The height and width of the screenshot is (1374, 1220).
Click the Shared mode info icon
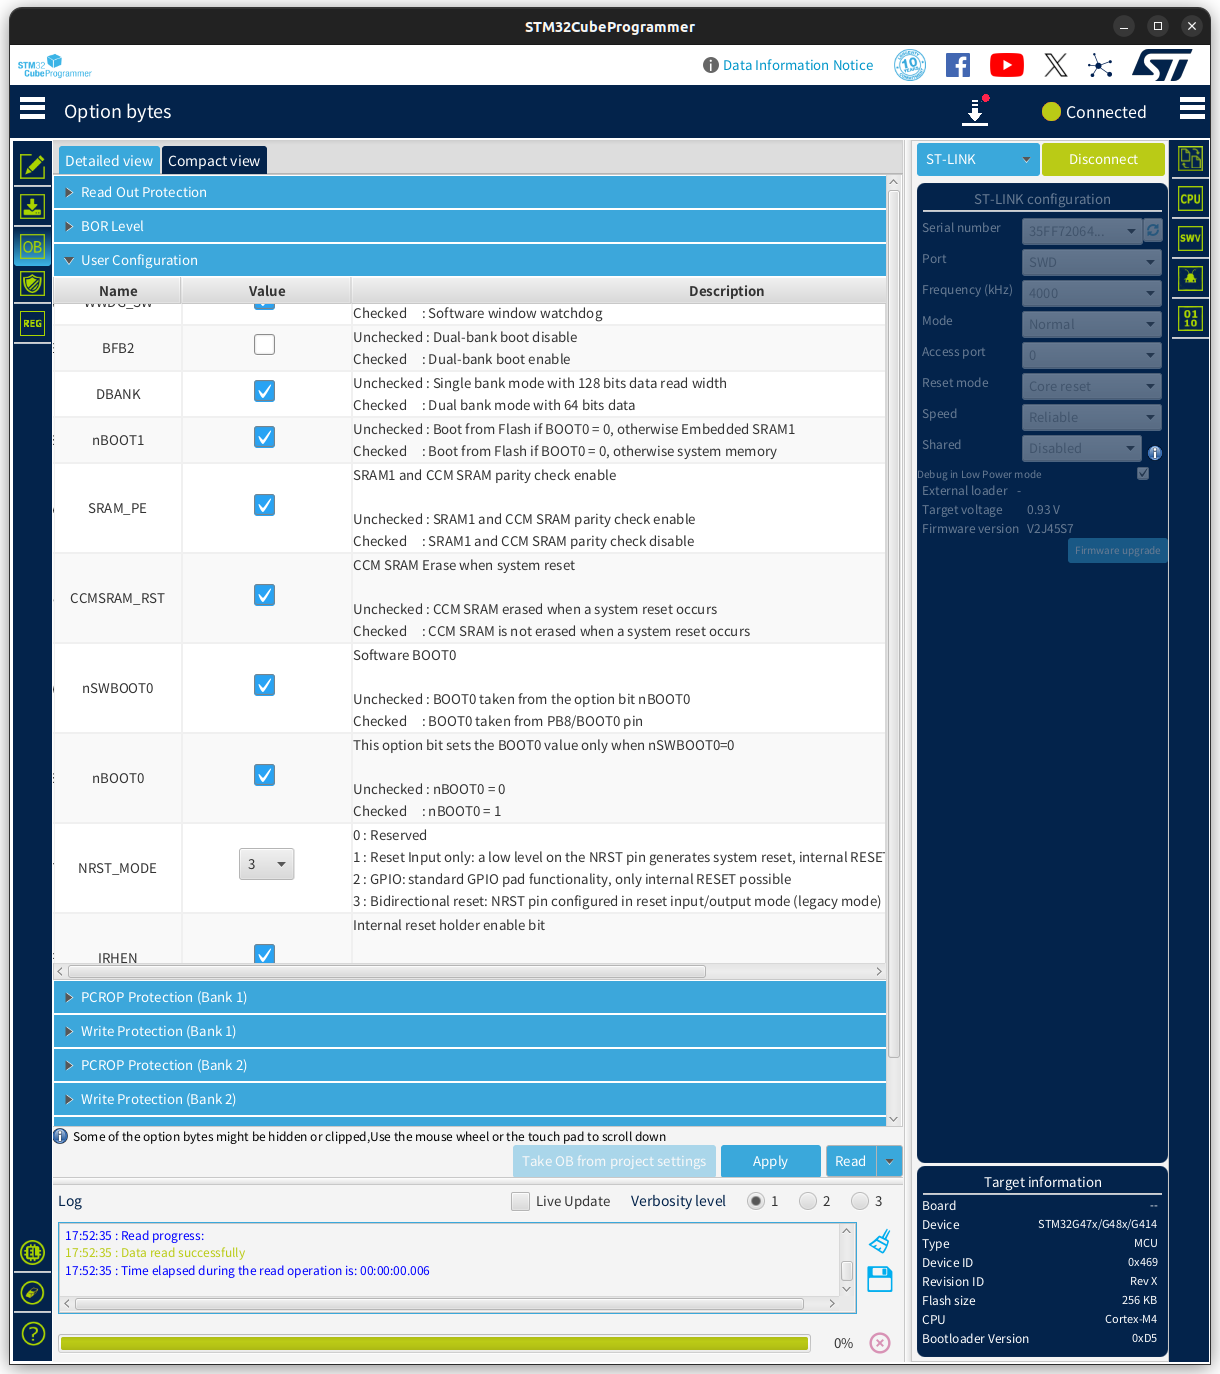(1155, 453)
